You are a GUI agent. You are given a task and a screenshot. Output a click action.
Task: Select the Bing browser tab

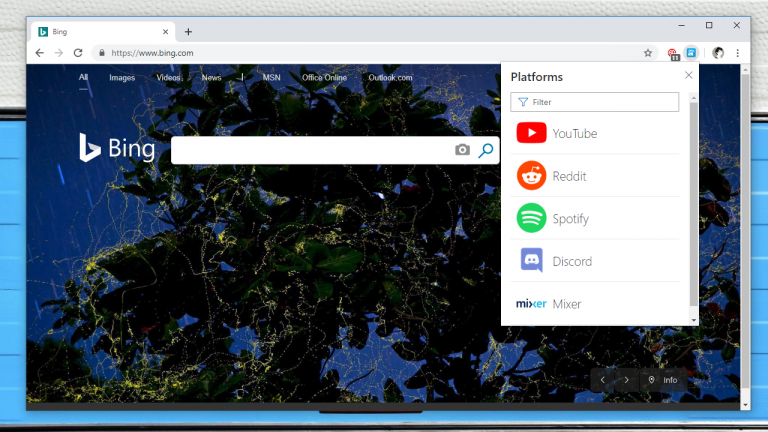tap(102, 32)
